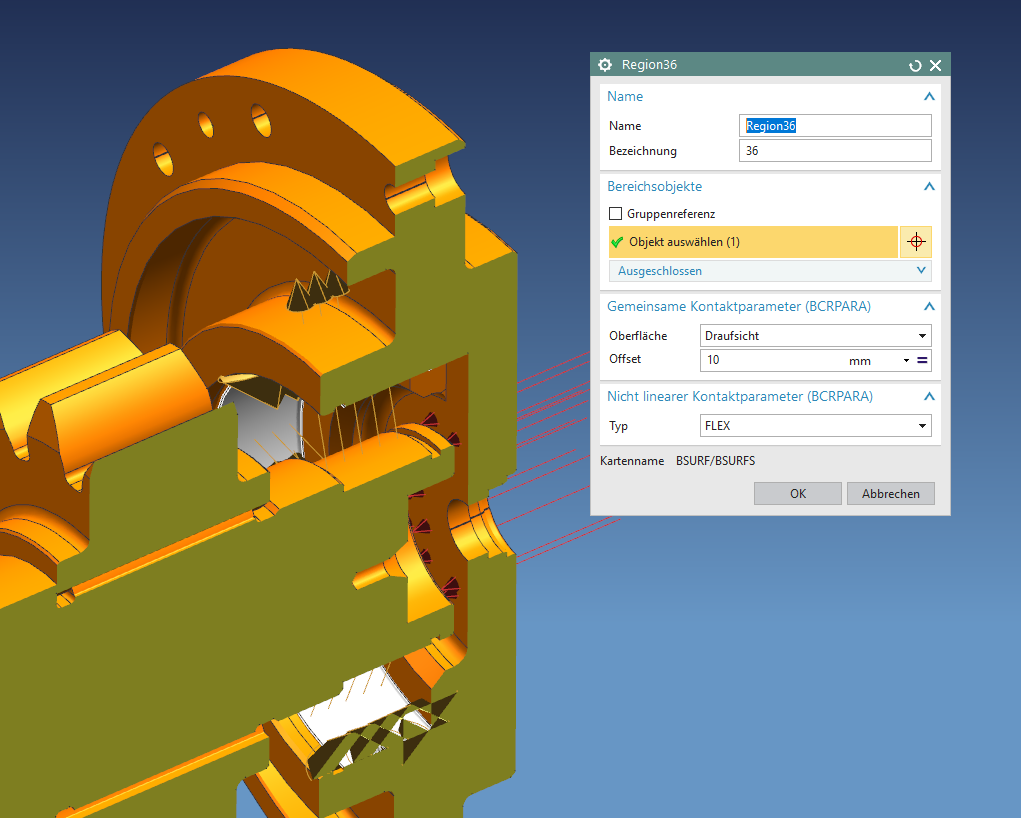
Task: Reset the Region36 dialog with circular arrow icon
Action: click(x=915, y=64)
